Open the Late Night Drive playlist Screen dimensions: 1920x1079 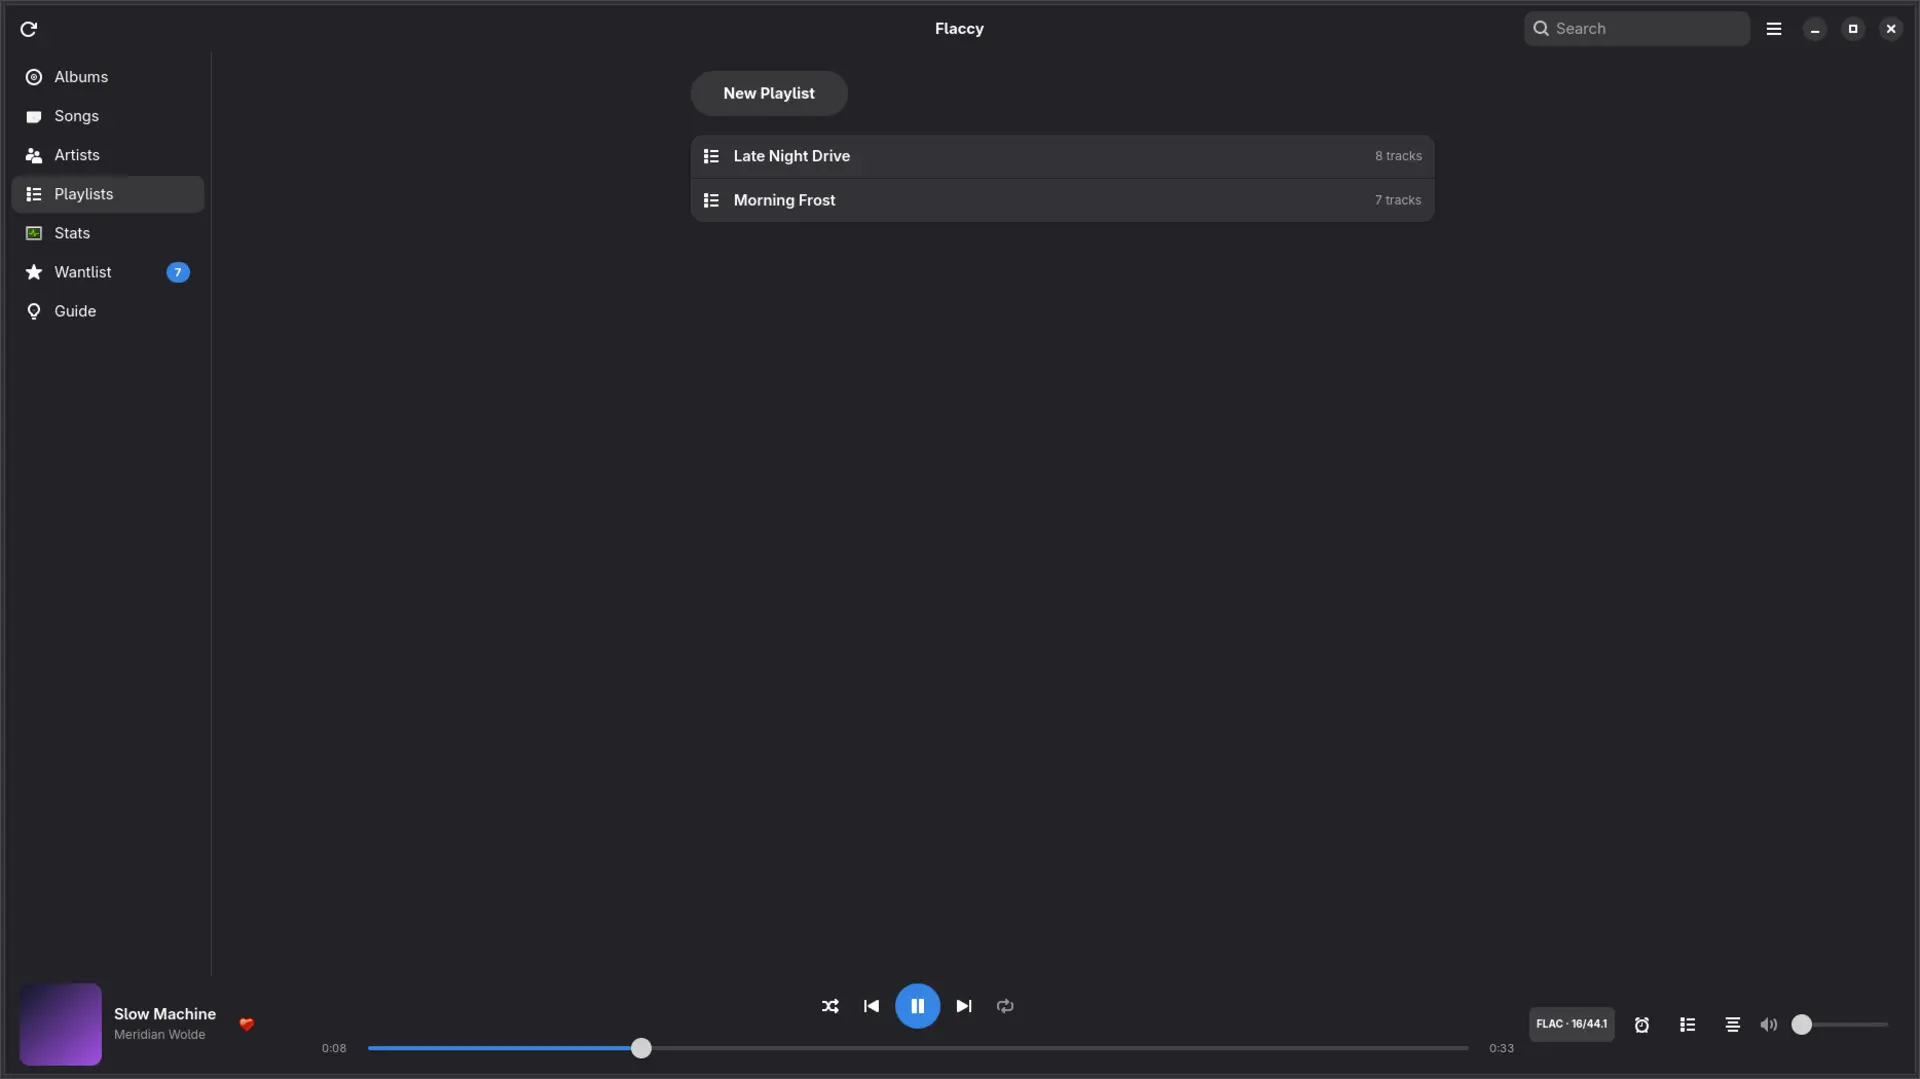tap(1062, 156)
